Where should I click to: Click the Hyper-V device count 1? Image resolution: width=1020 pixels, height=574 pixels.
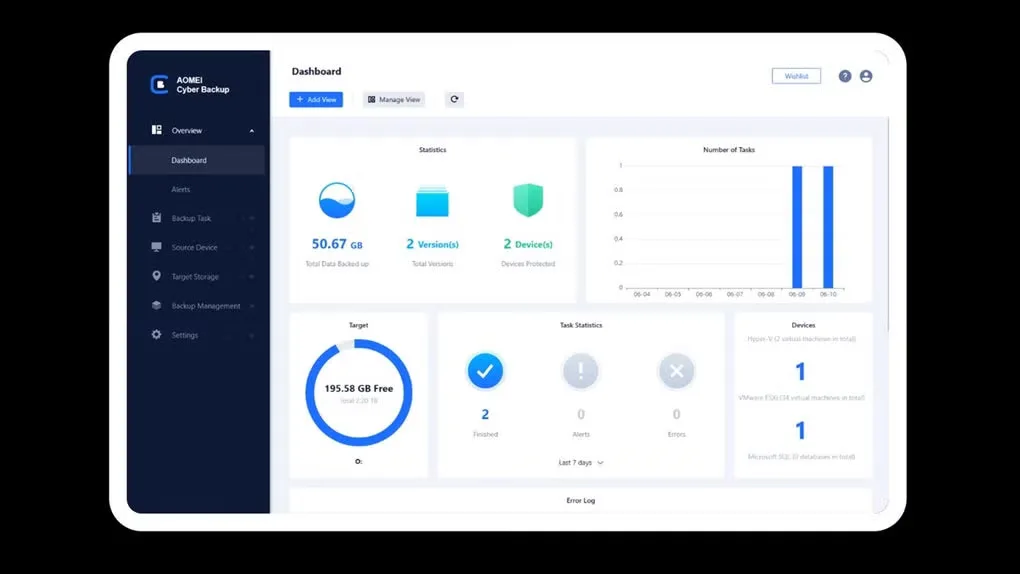pos(801,372)
